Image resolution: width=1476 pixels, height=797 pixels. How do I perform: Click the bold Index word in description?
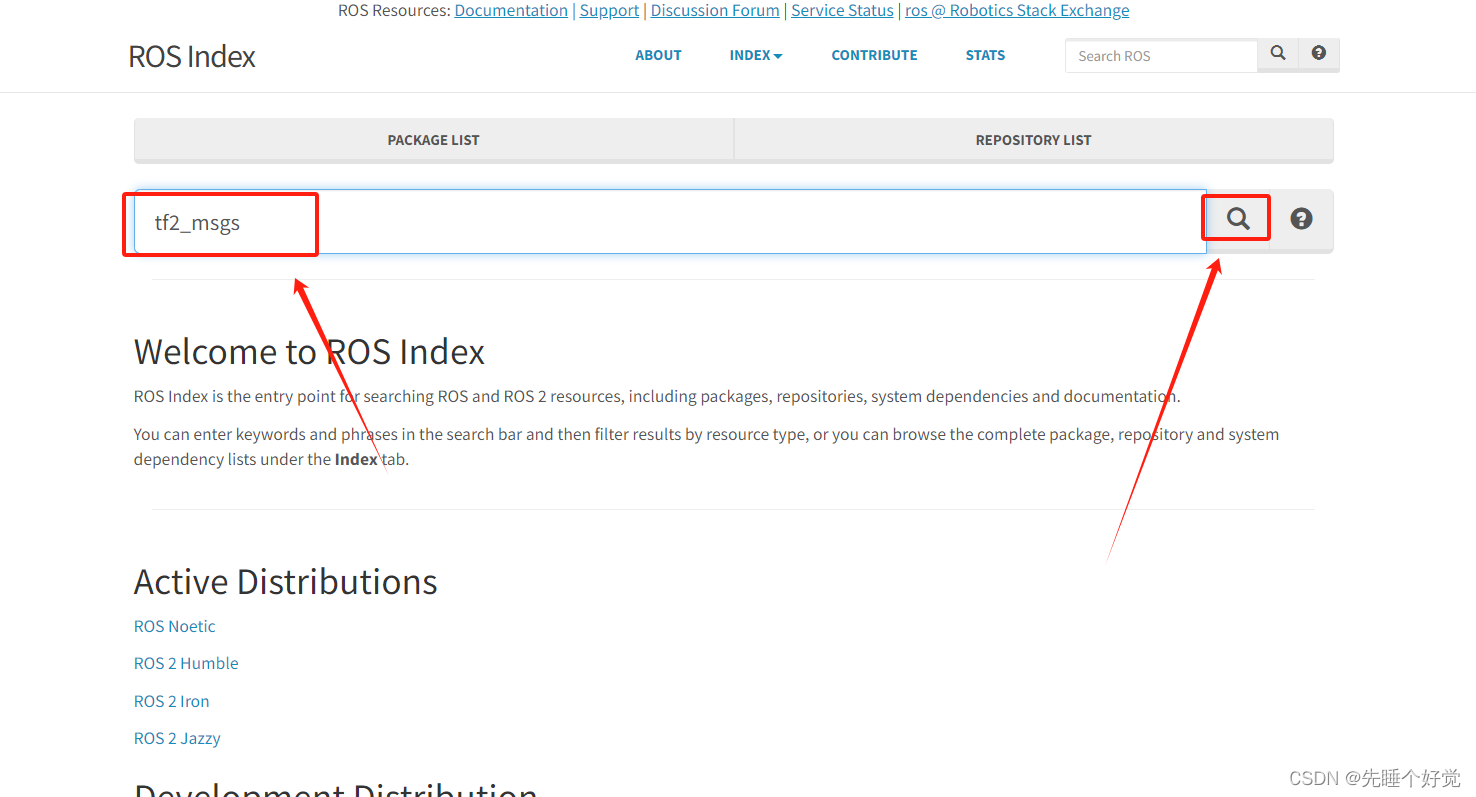[356, 460]
